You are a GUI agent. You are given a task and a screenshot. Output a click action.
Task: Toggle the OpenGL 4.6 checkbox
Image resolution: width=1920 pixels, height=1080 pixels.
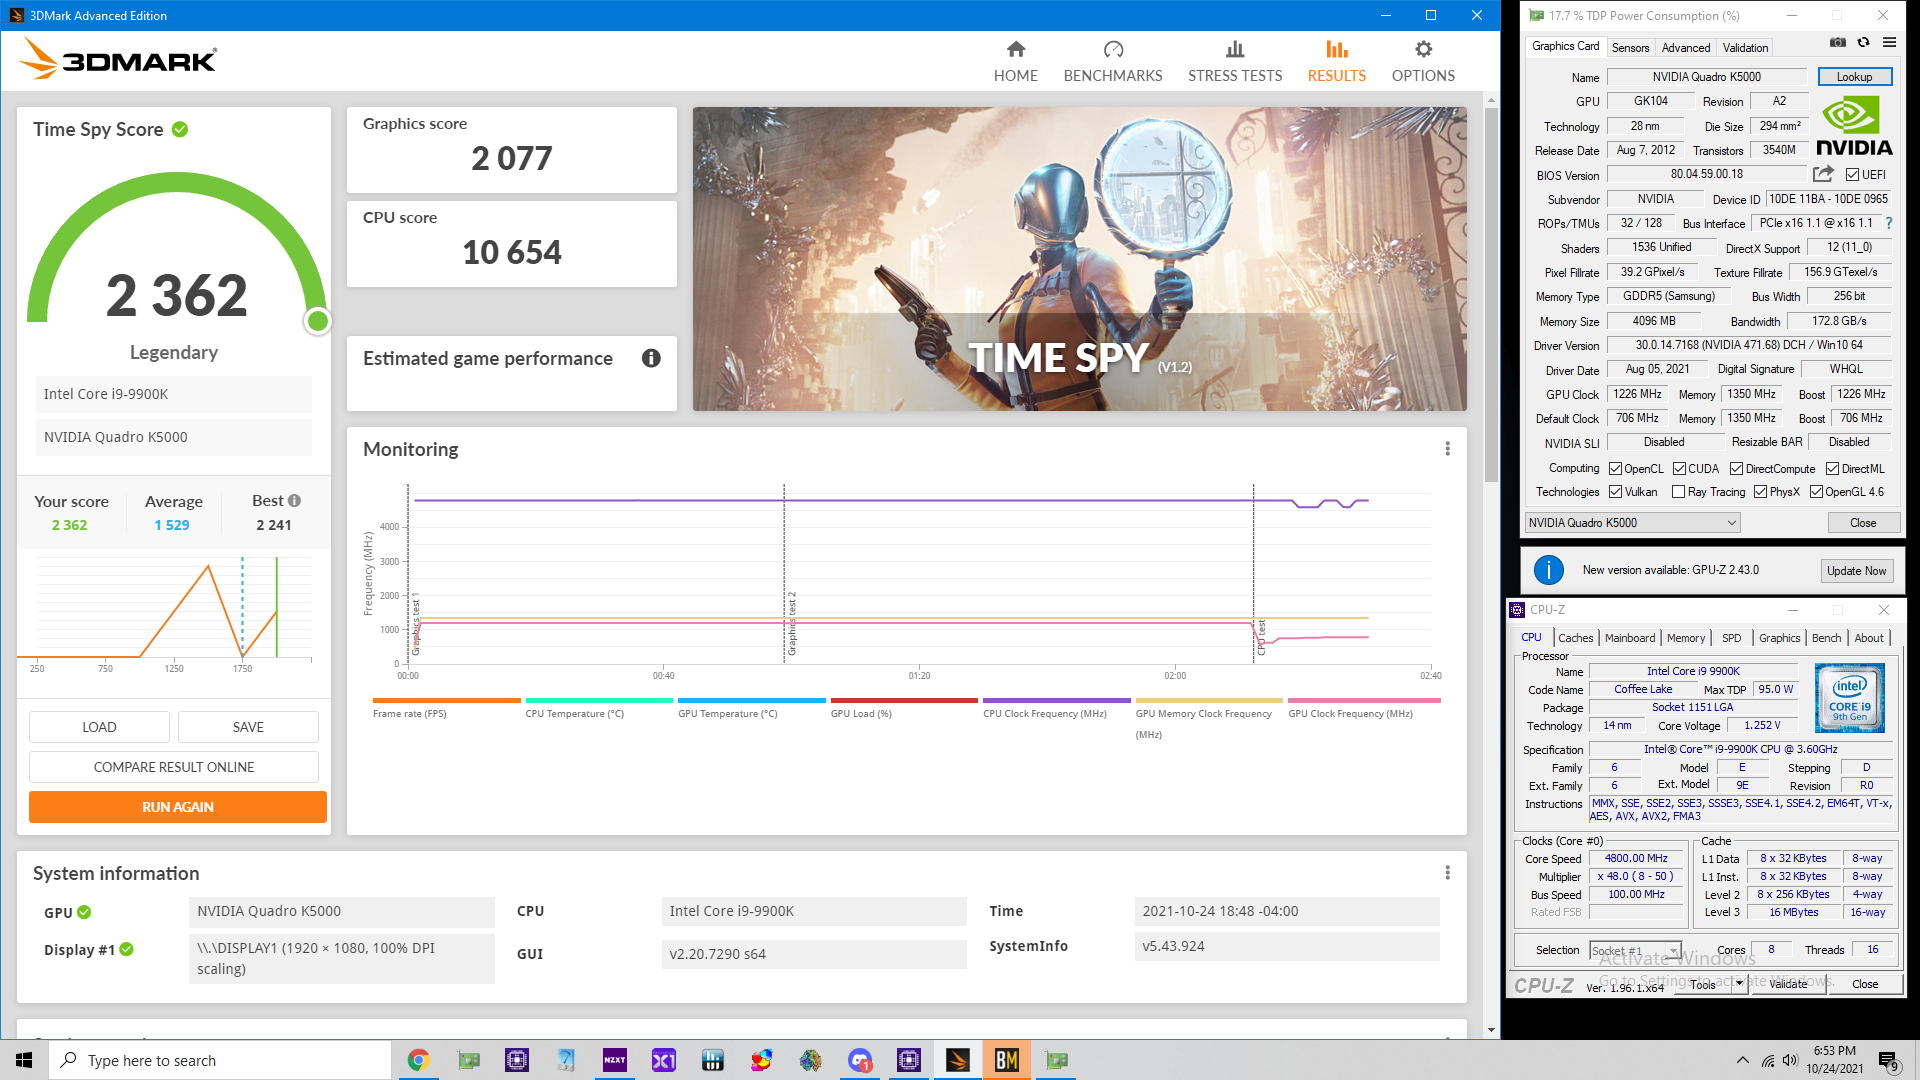[x=1816, y=492]
